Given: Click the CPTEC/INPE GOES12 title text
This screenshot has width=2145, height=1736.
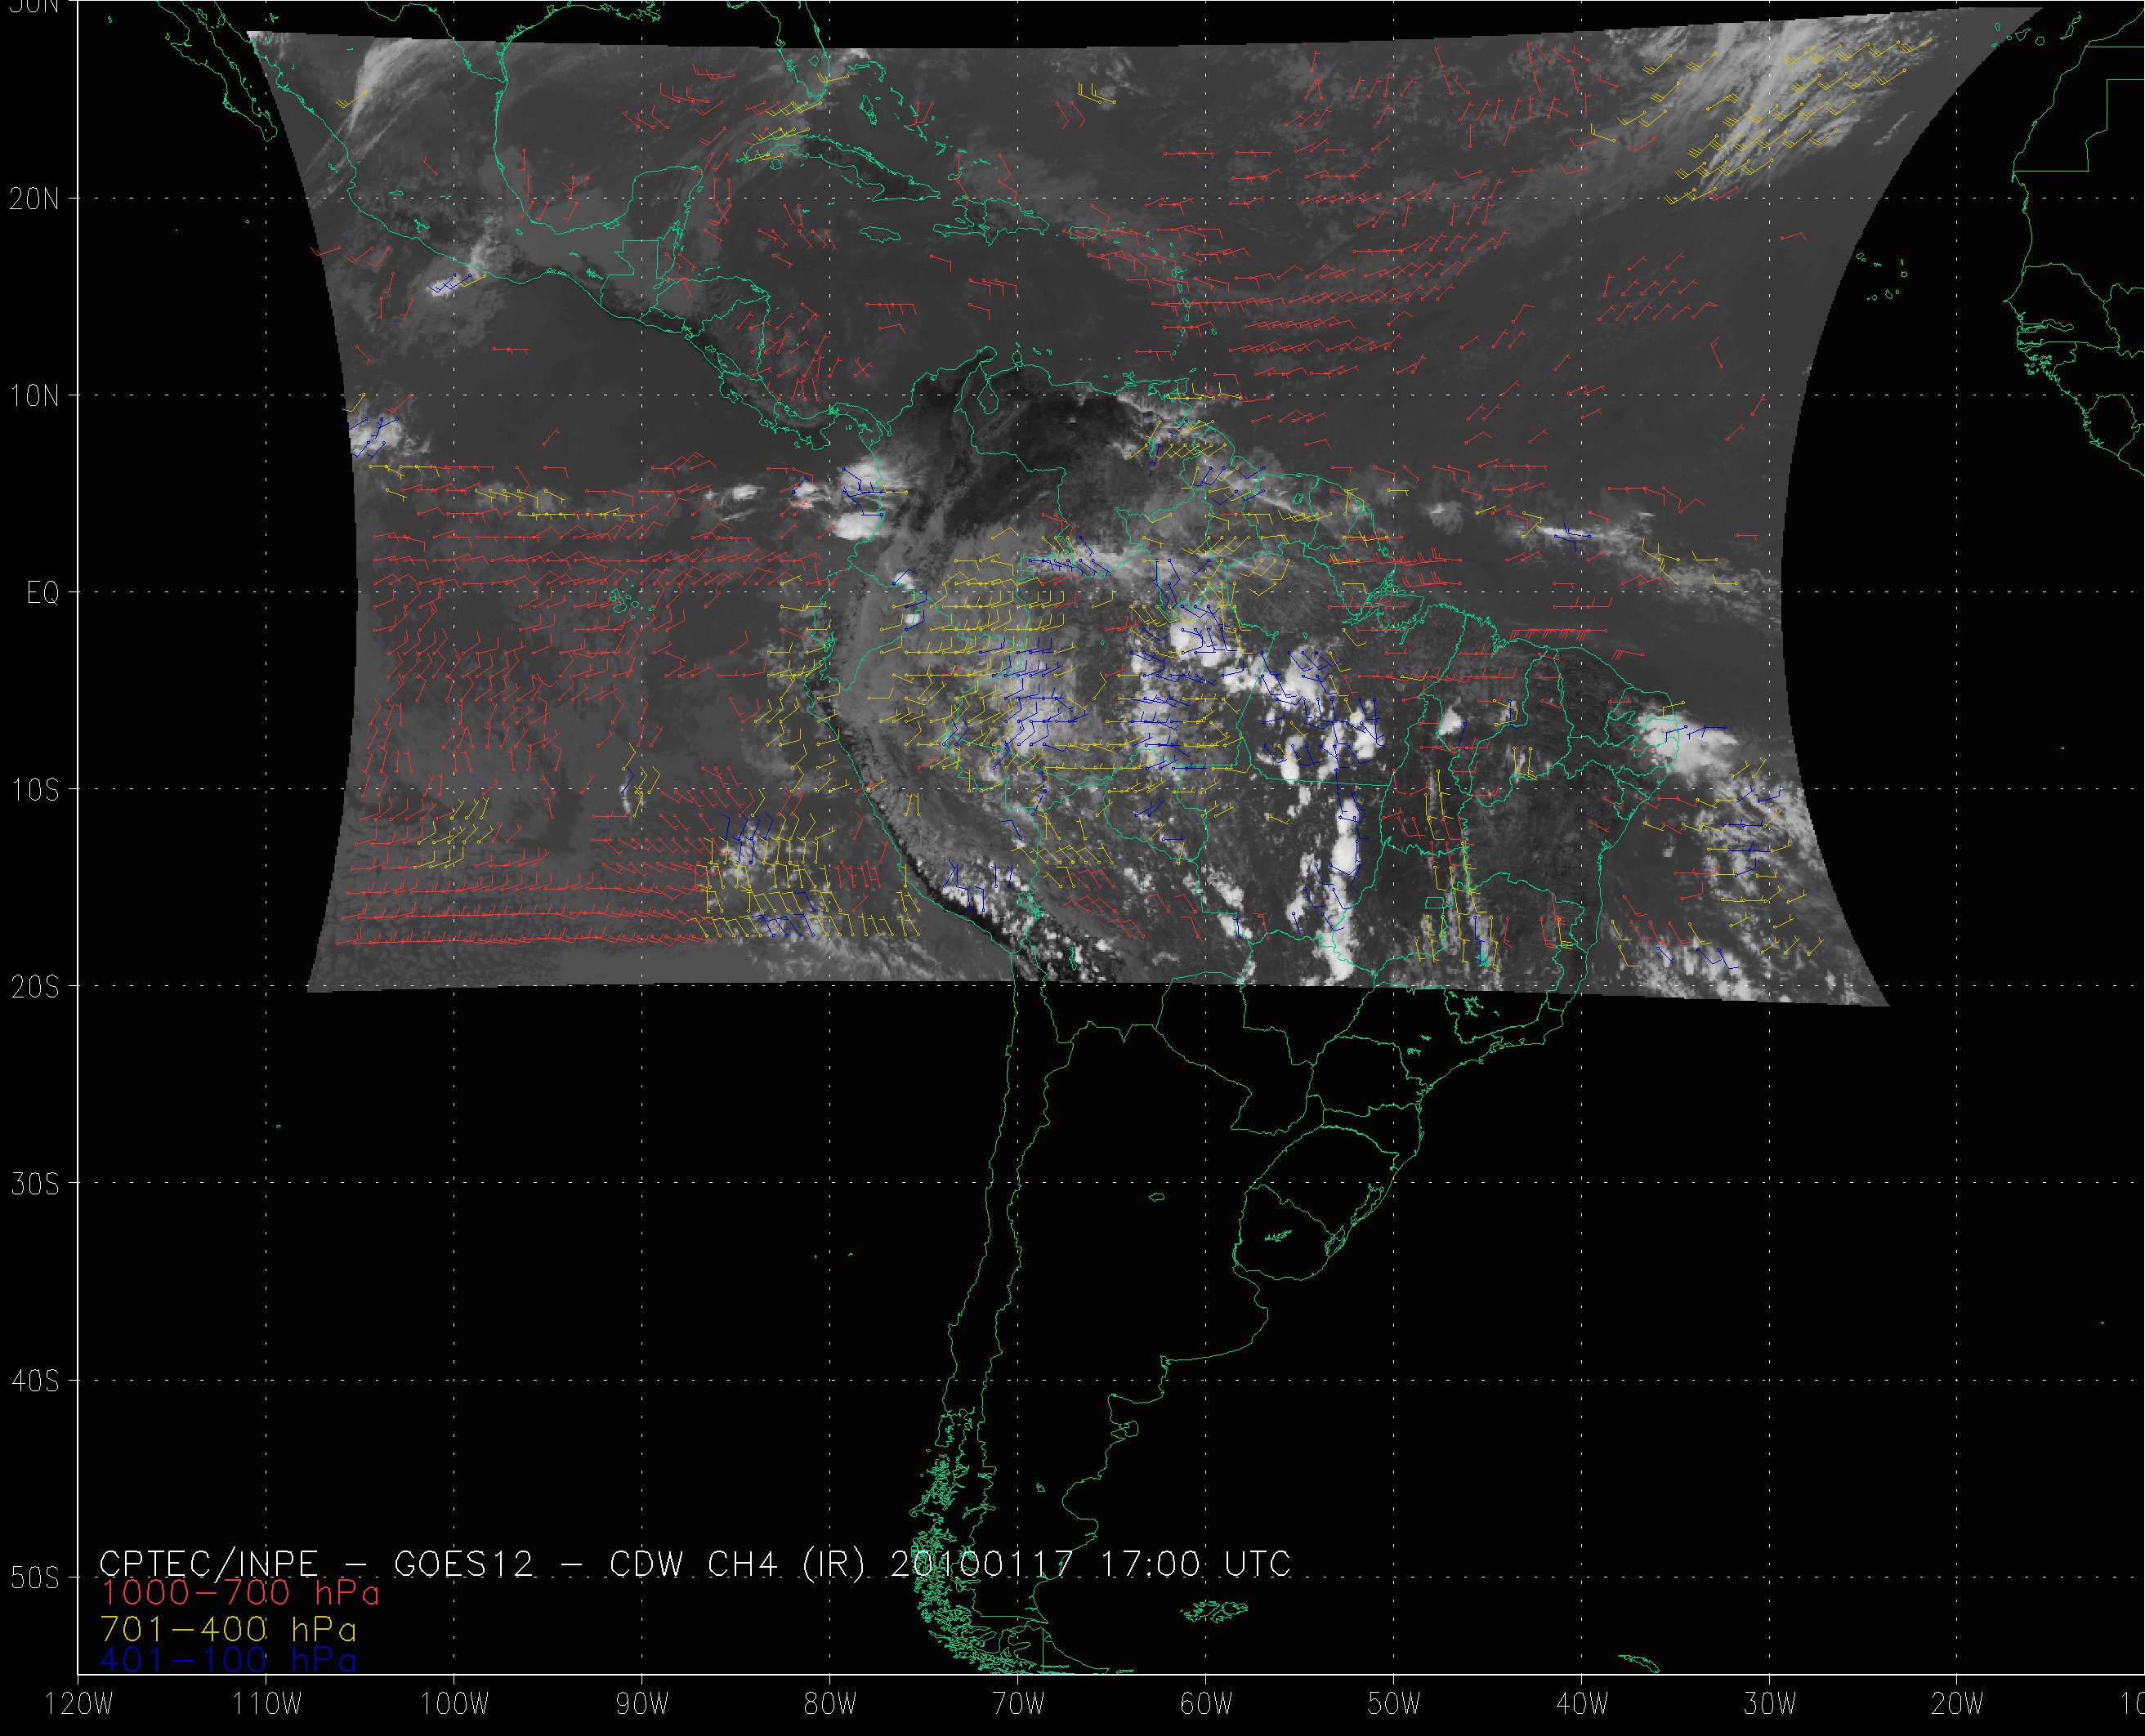Looking at the screenshot, I should (316, 1563).
